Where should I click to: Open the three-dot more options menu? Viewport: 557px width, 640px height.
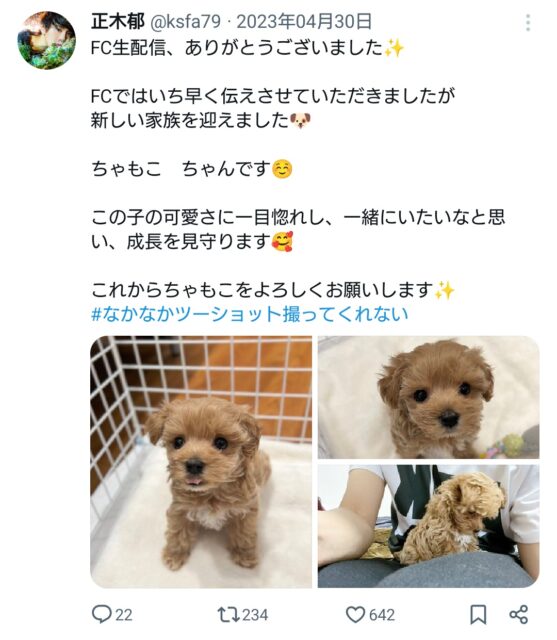click(528, 23)
